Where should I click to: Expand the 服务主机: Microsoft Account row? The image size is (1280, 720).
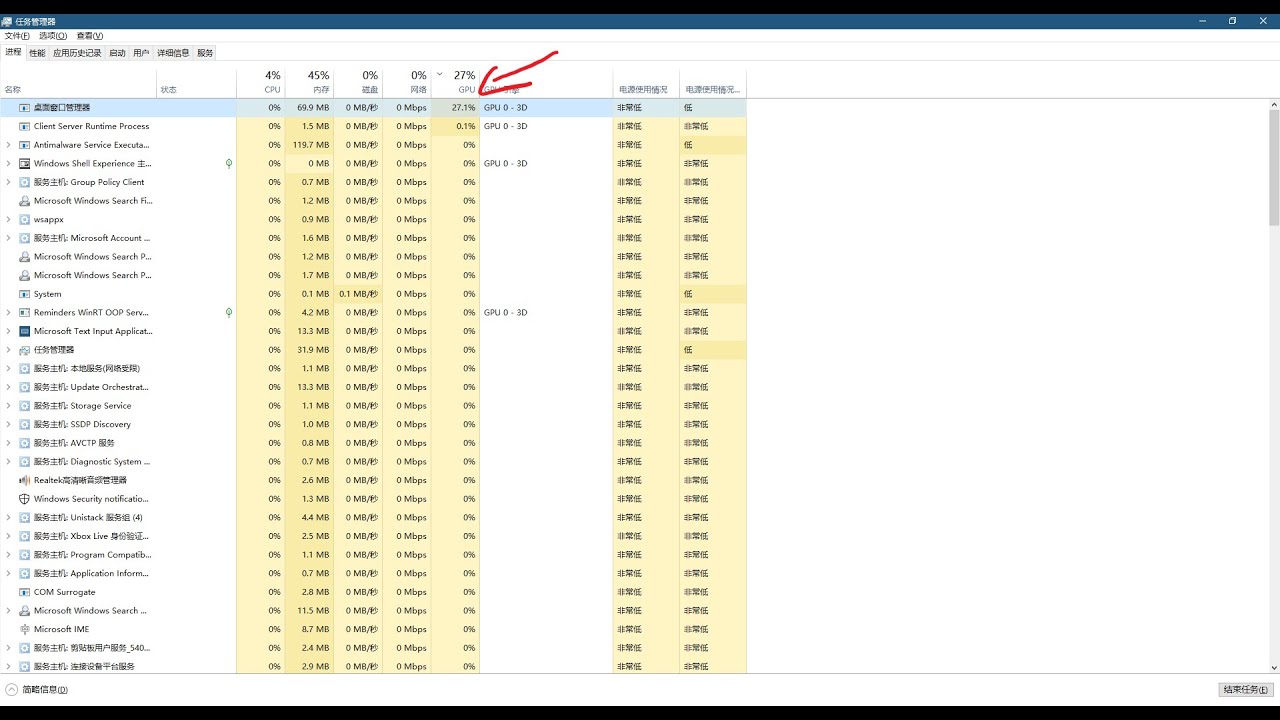(x=8, y=238)
